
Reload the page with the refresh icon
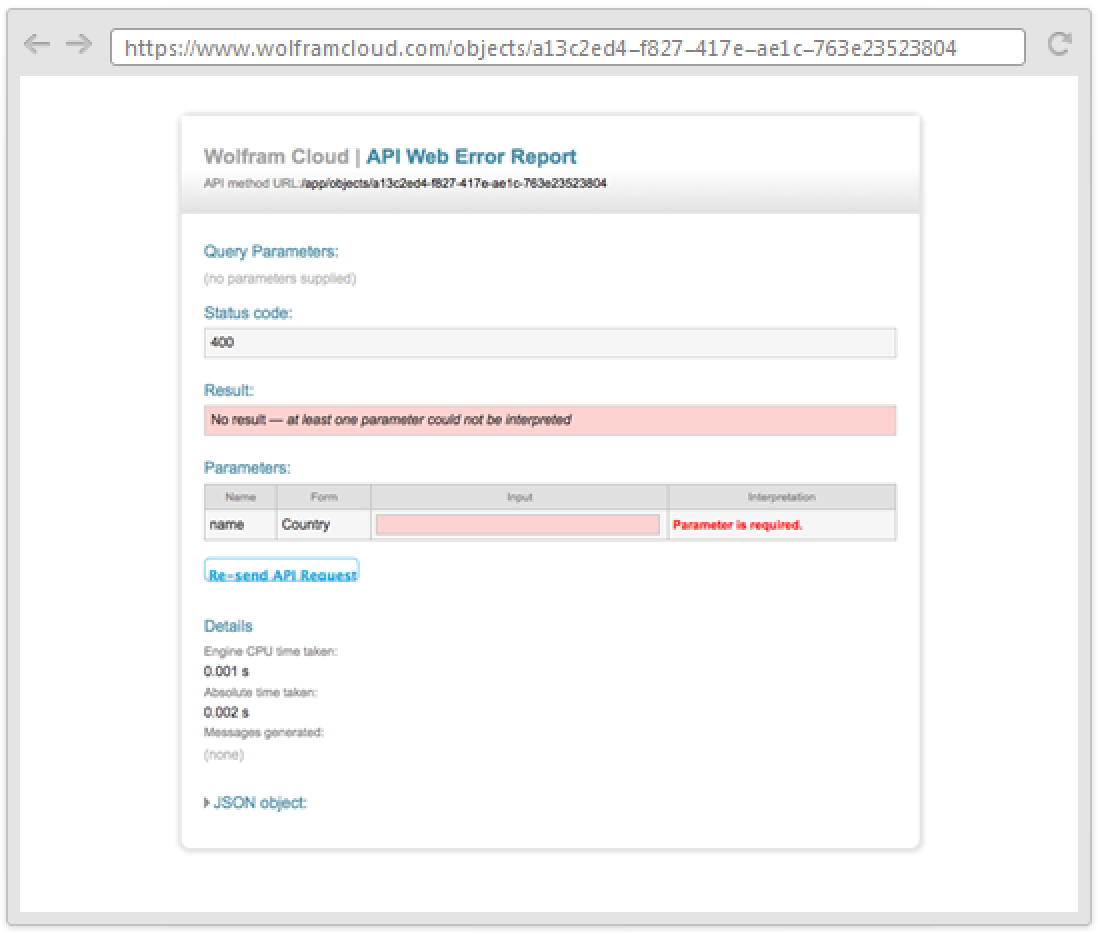1059,44
